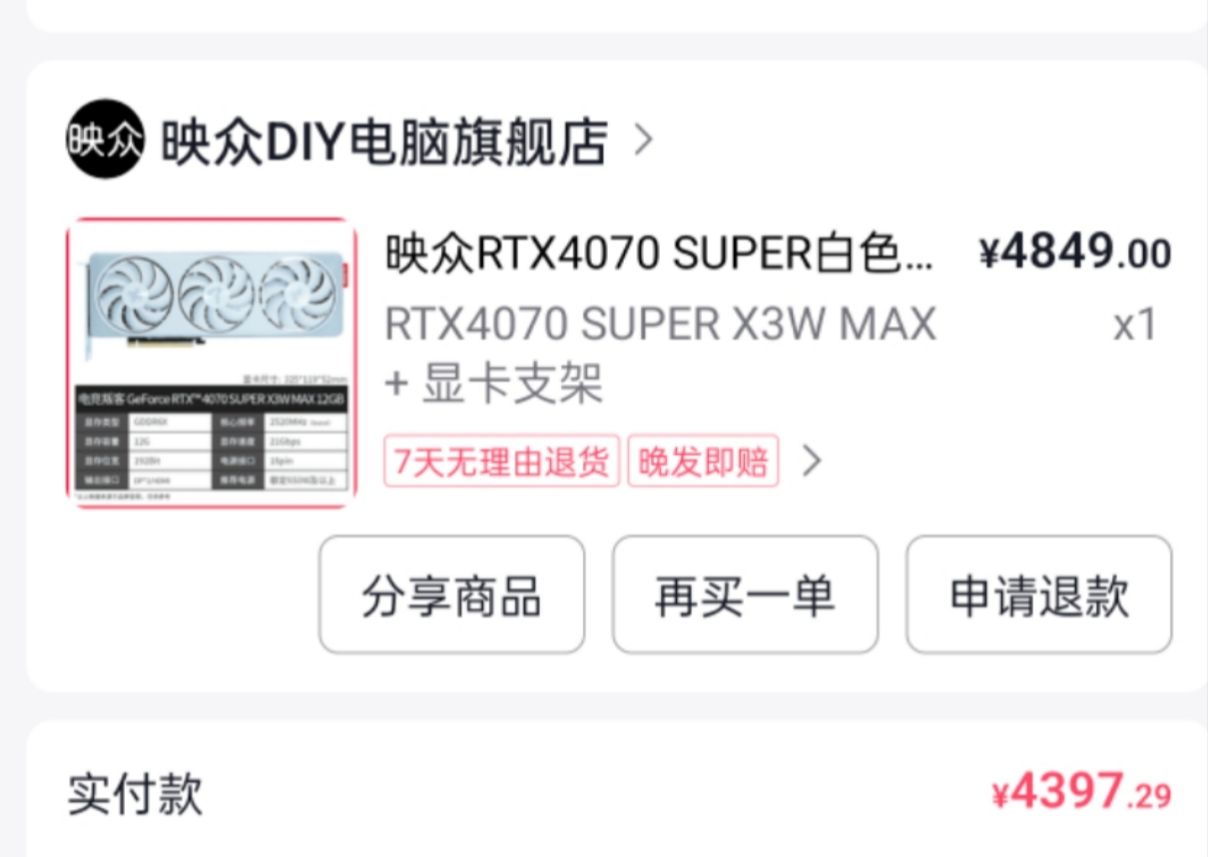
Task: Tap the + 显卡支架 spec line
Action: 494,384
